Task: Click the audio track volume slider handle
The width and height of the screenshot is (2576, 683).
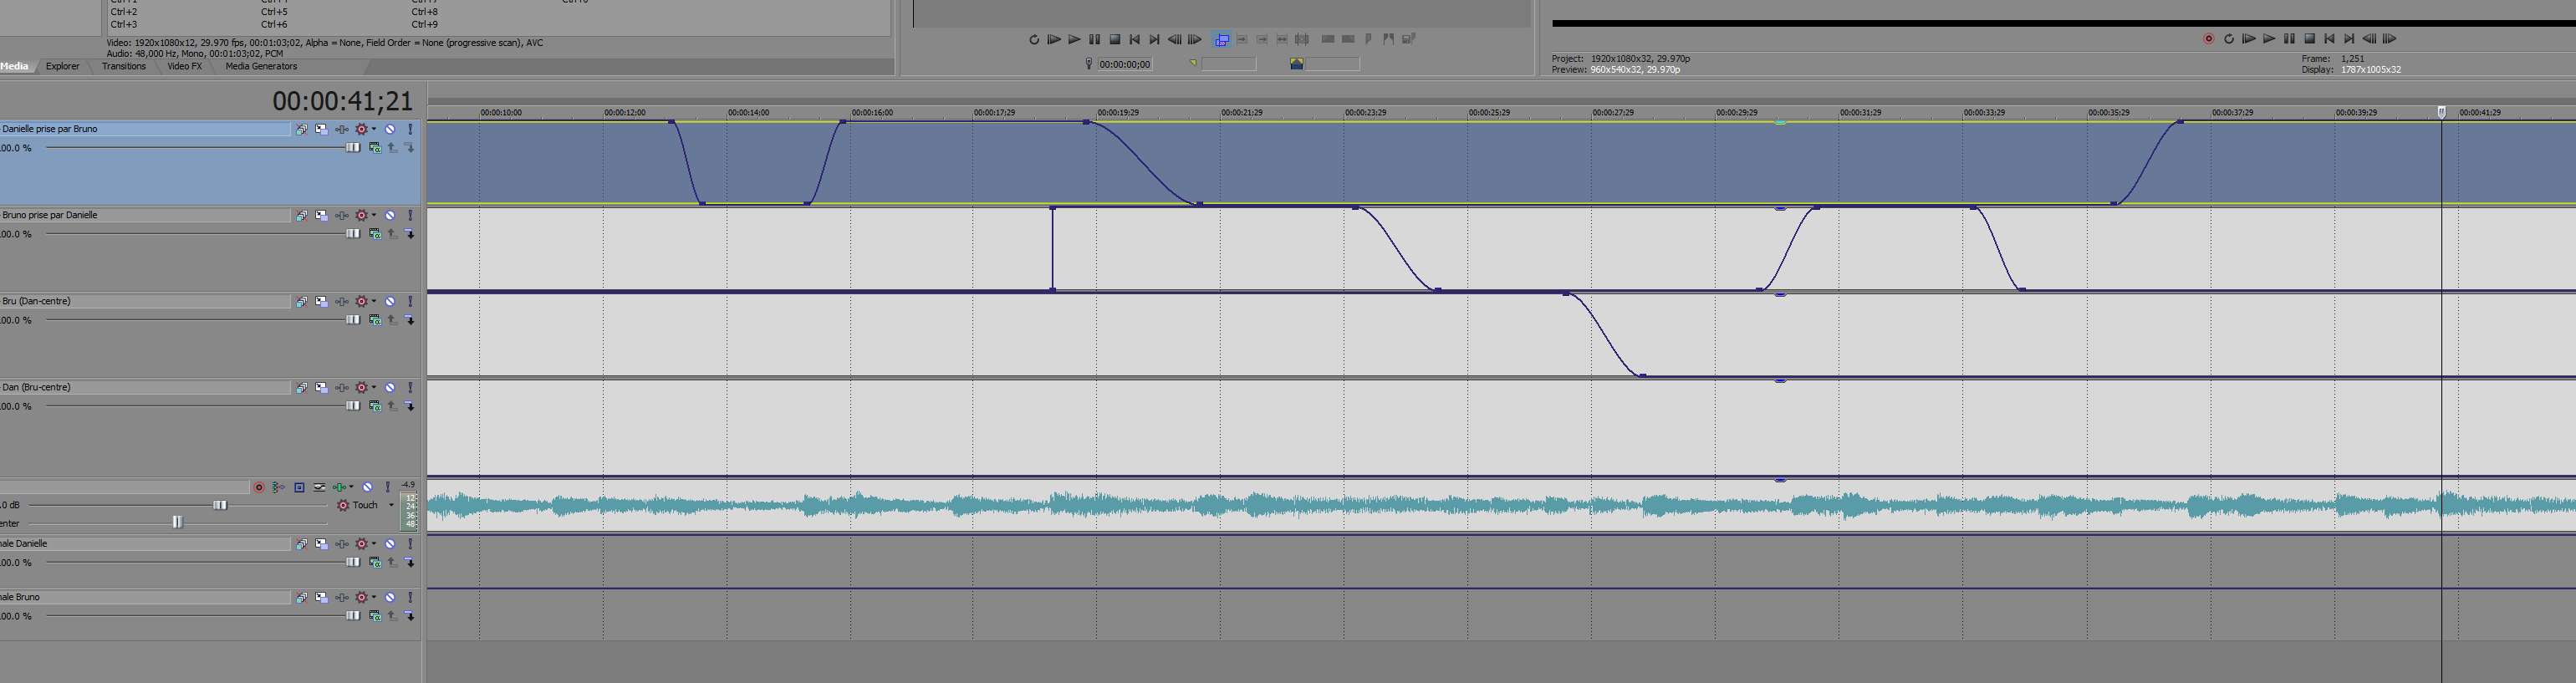Action: click(220, 505)
